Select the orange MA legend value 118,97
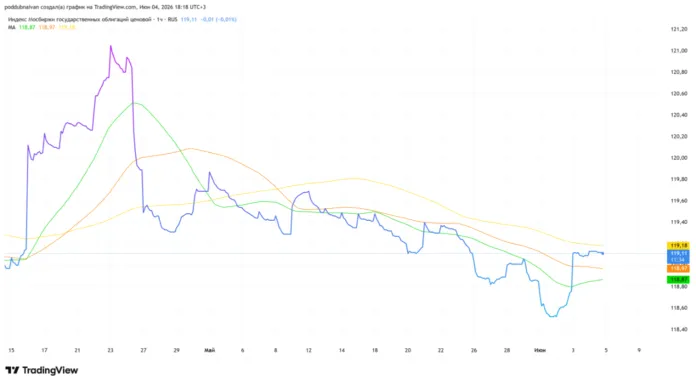The height and width of the screenshot is (384, 696). coord(47,28)
